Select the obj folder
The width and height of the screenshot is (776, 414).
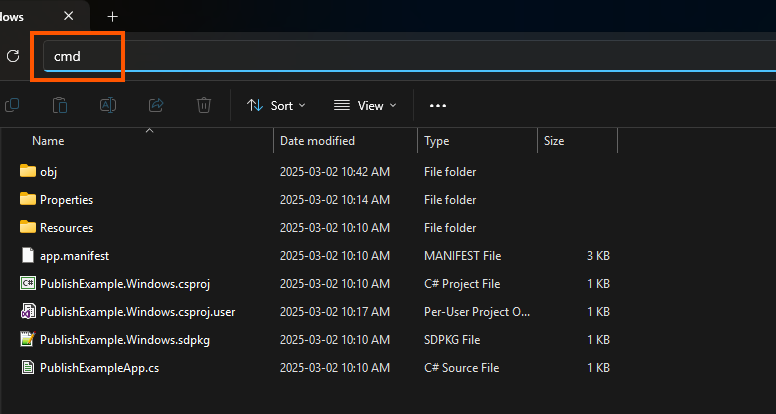(x=48, y=172)
